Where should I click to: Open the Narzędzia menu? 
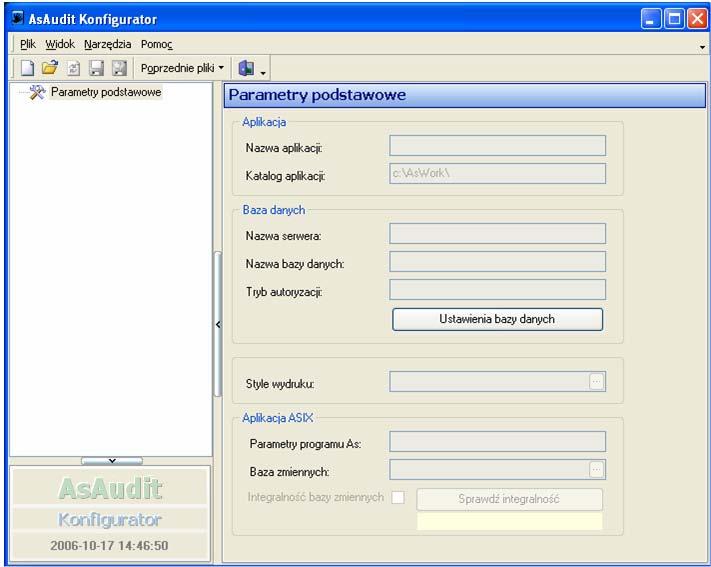107,44
